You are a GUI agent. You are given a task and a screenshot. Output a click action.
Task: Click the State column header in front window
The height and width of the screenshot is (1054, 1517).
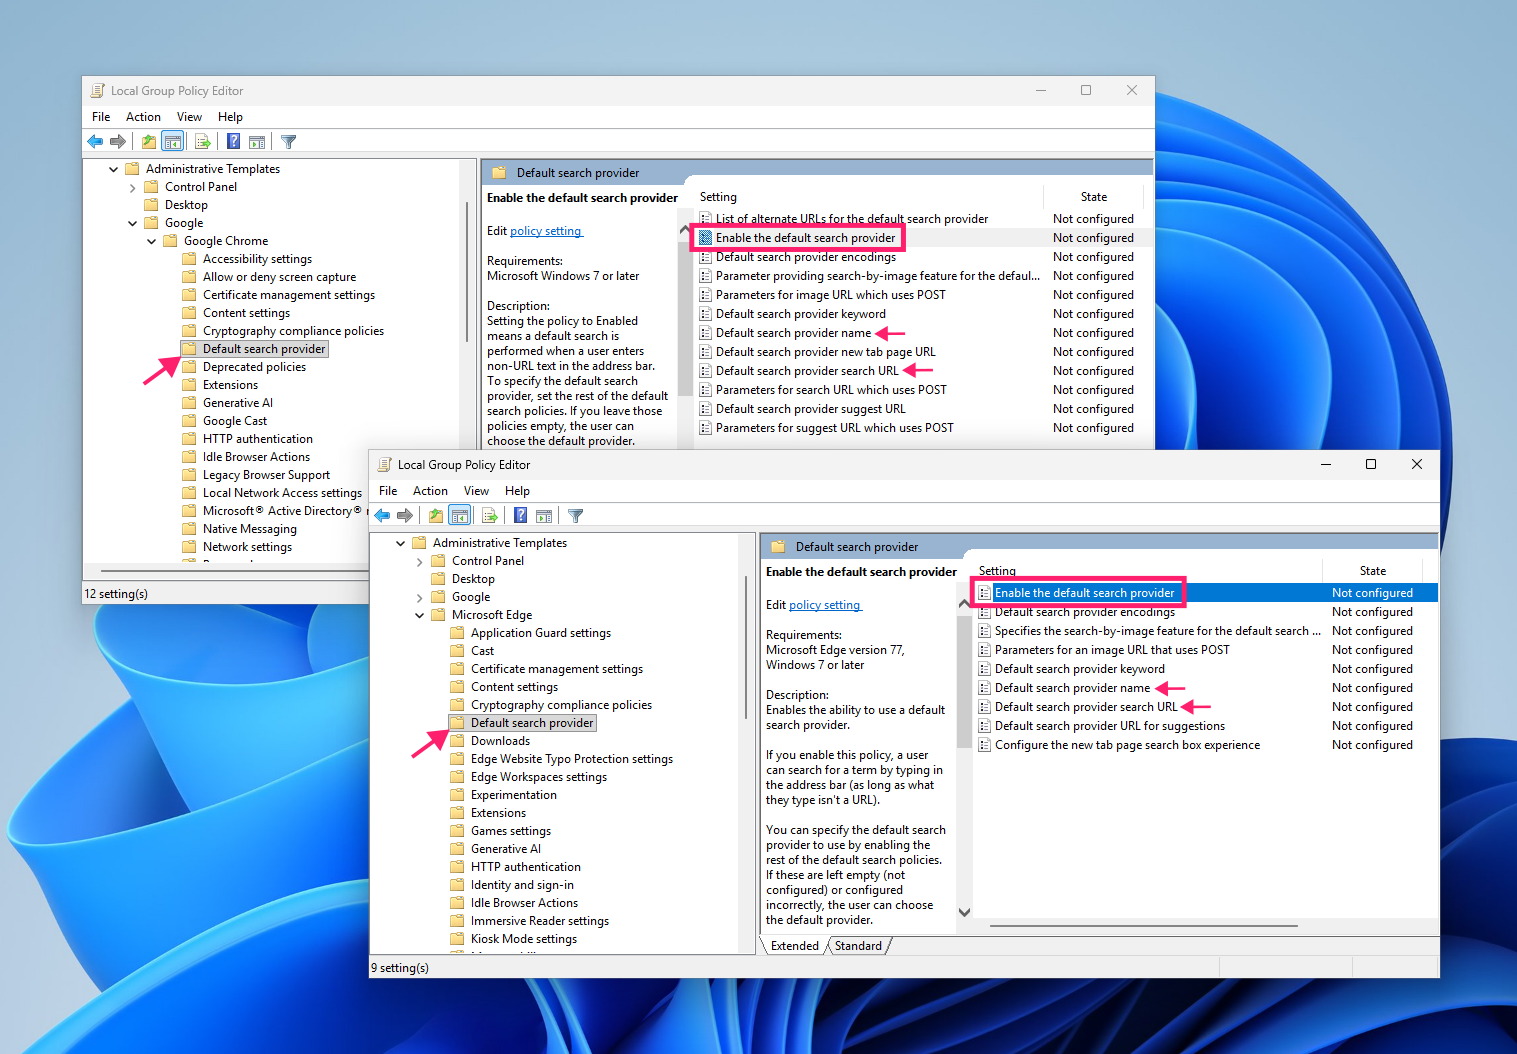[1372, 571]
